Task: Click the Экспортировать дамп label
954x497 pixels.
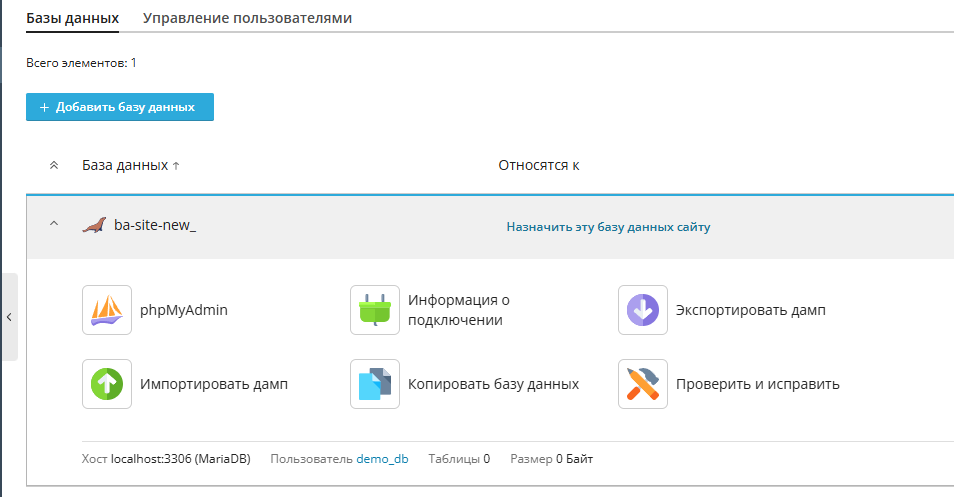Action: tap(751, 310)
